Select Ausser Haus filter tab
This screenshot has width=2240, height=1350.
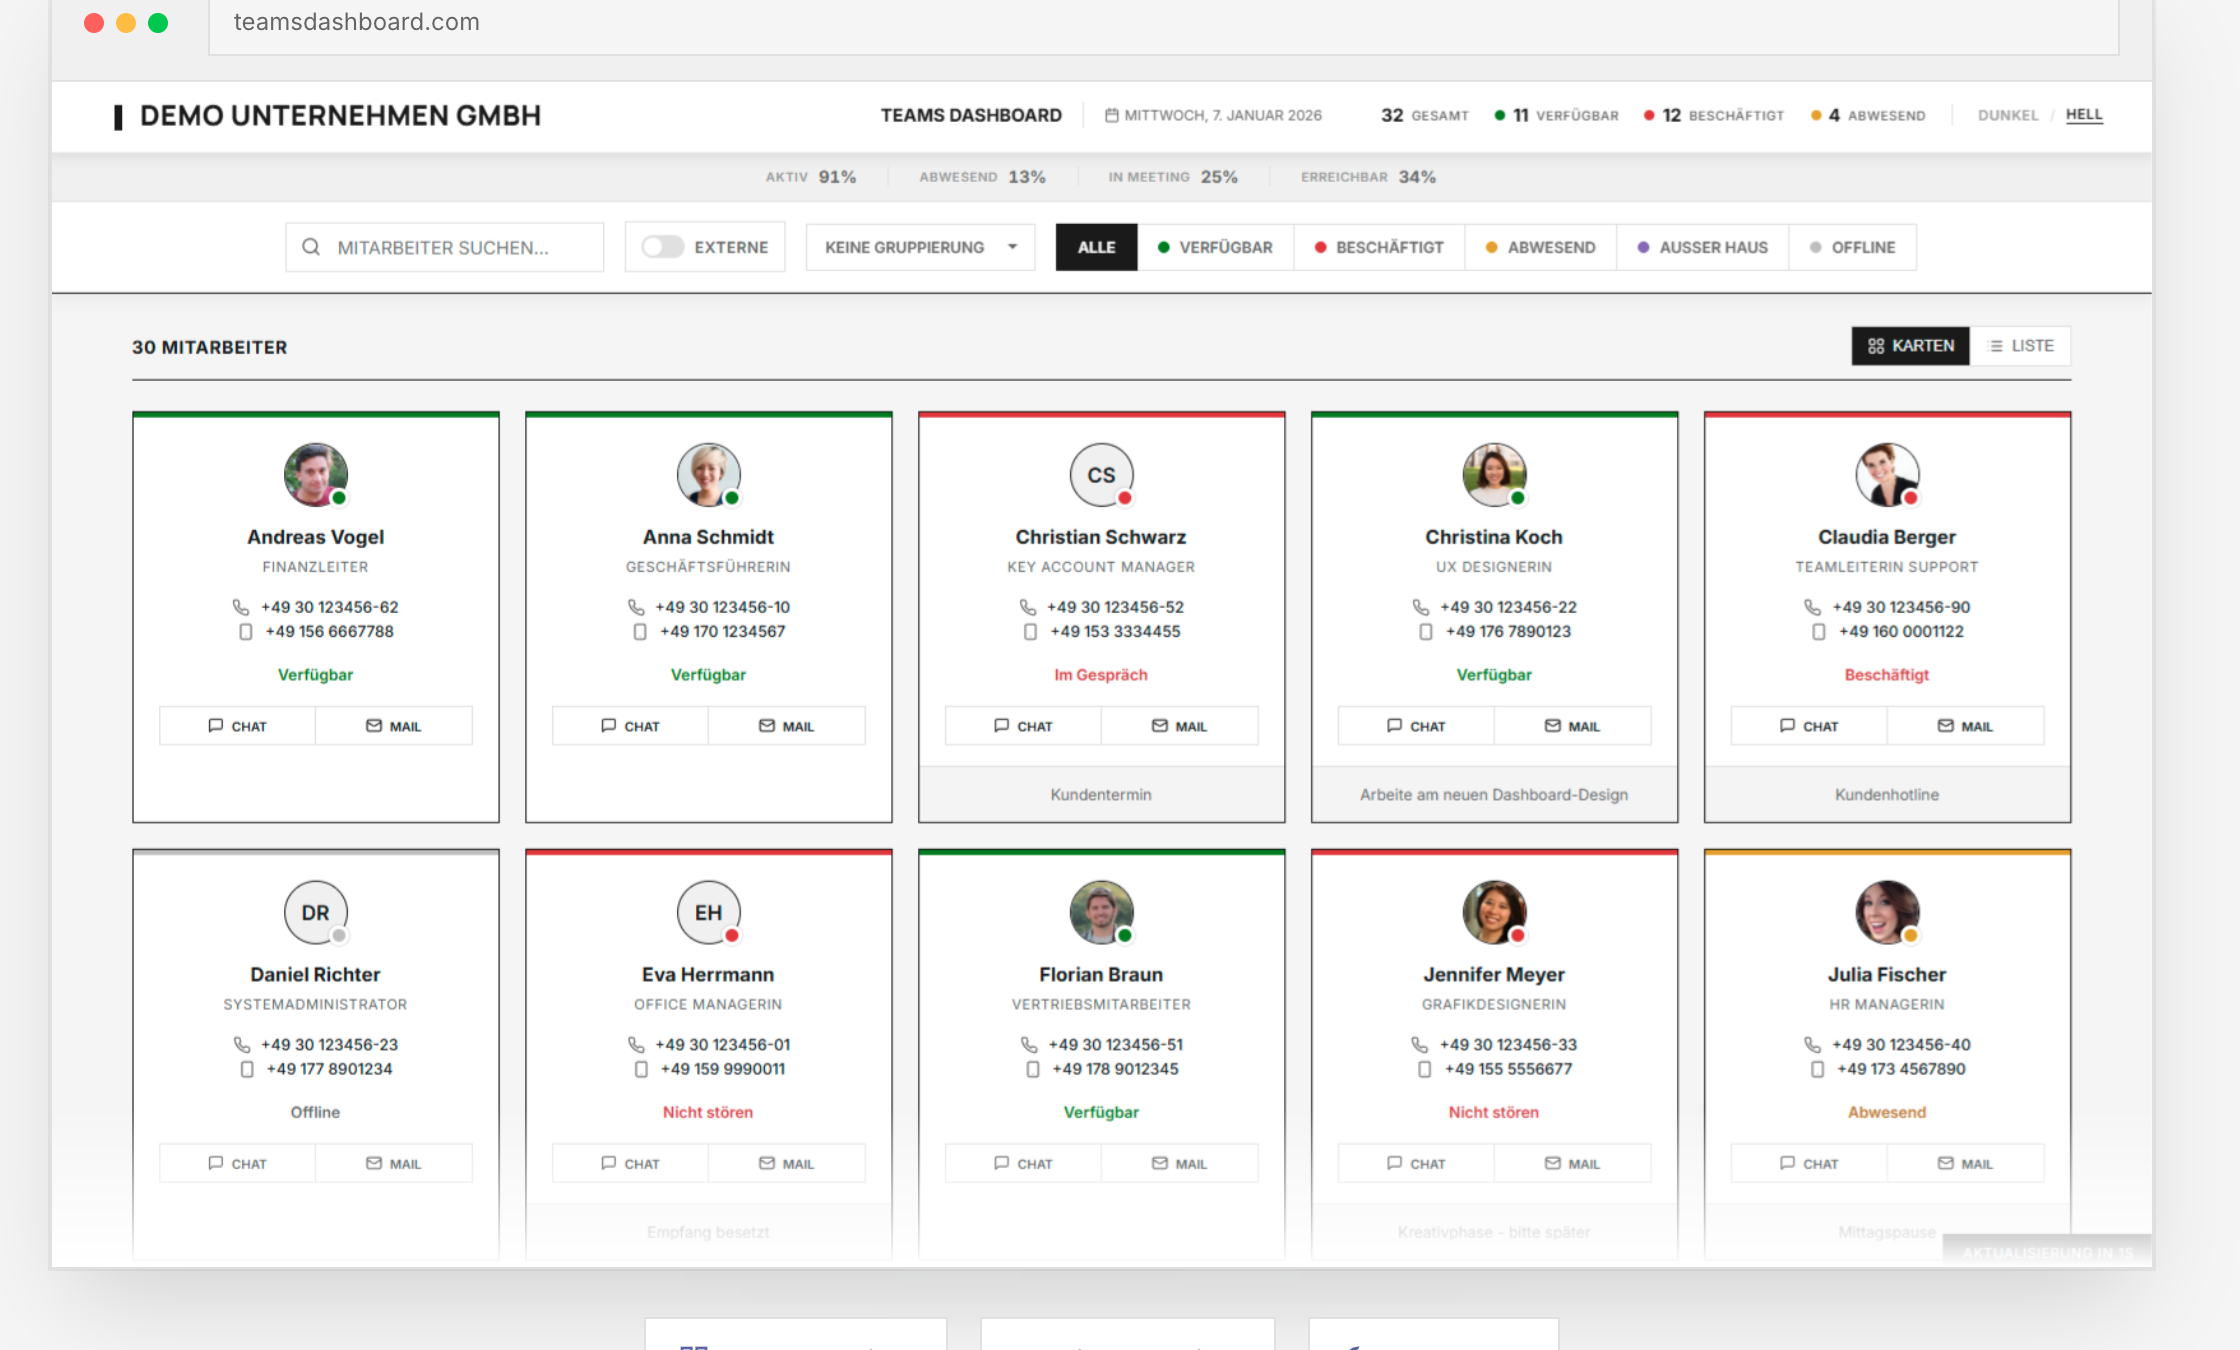tap(1702, 247)
